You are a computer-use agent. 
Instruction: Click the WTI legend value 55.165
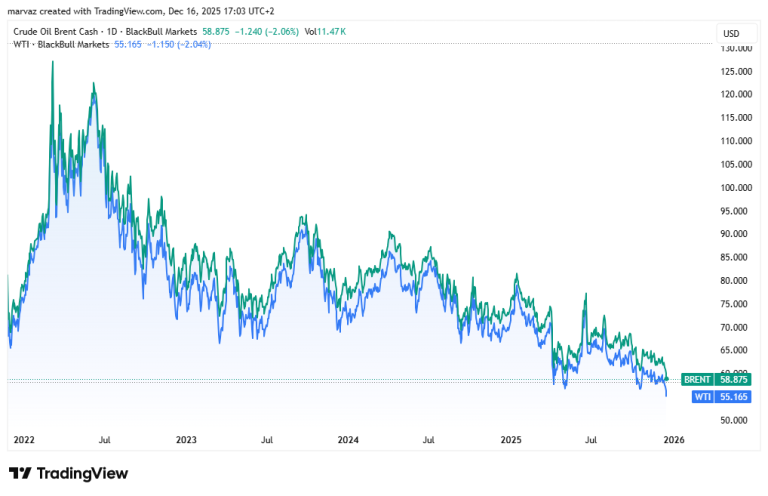click(128, 45)
